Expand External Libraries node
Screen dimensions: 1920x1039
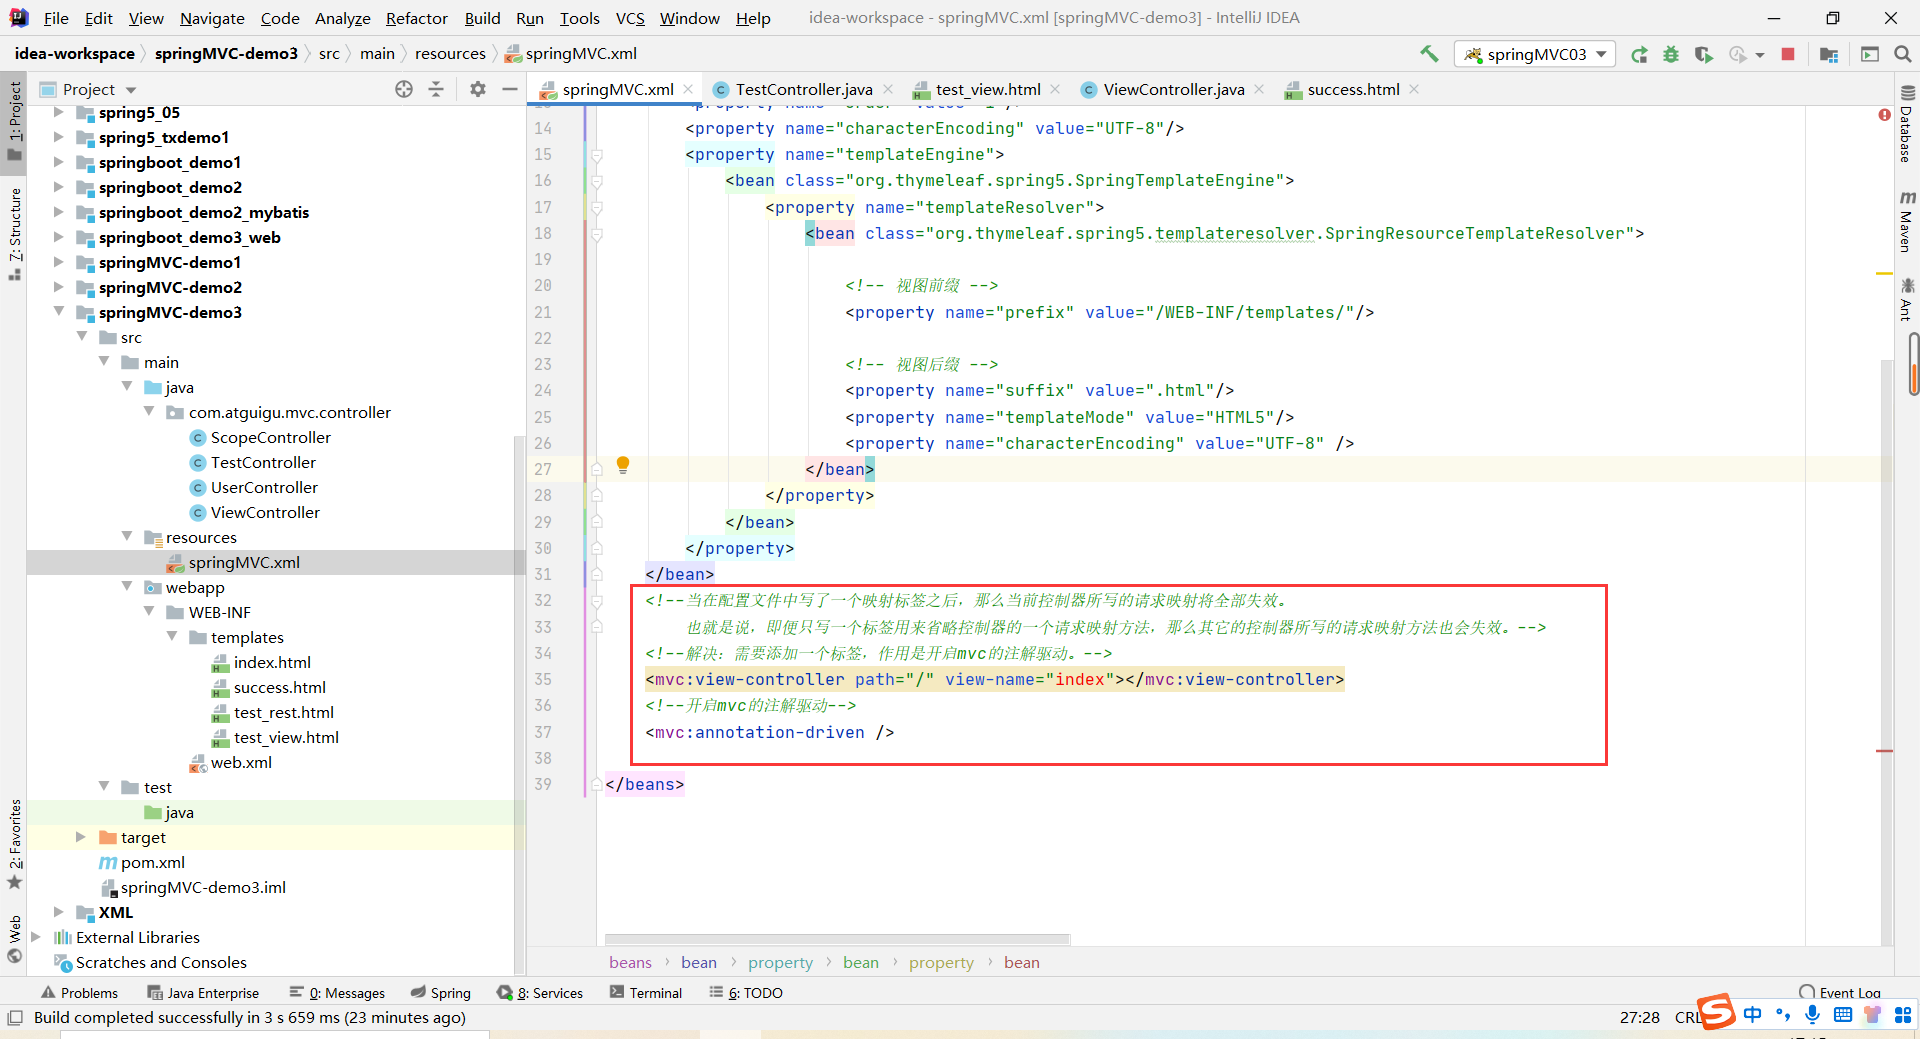point(36,937)
